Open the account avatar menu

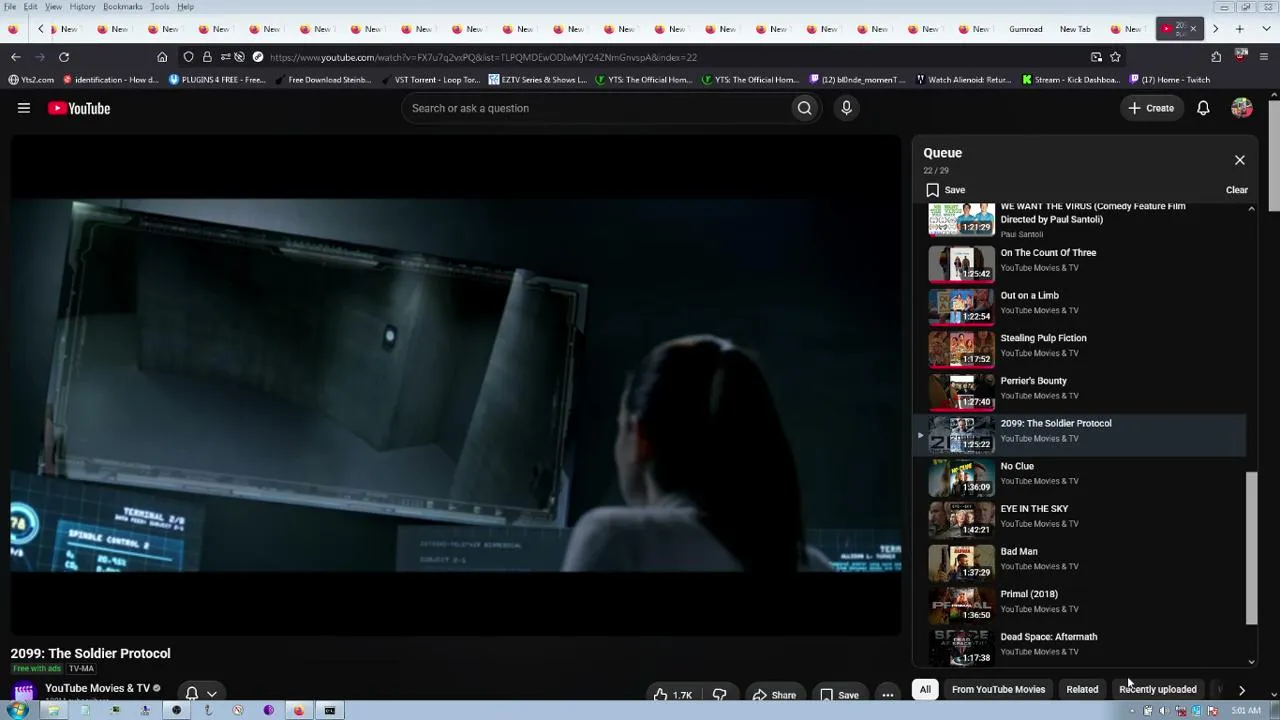tap(1242, 108)
